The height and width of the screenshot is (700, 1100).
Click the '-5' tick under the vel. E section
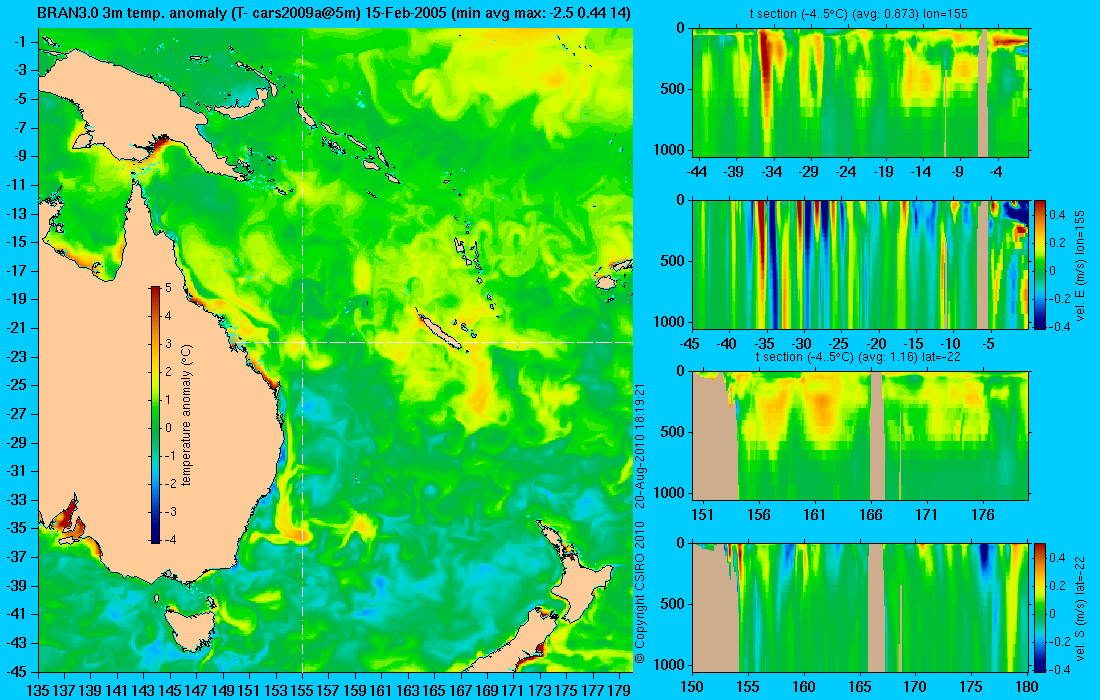tap(987, 344)
